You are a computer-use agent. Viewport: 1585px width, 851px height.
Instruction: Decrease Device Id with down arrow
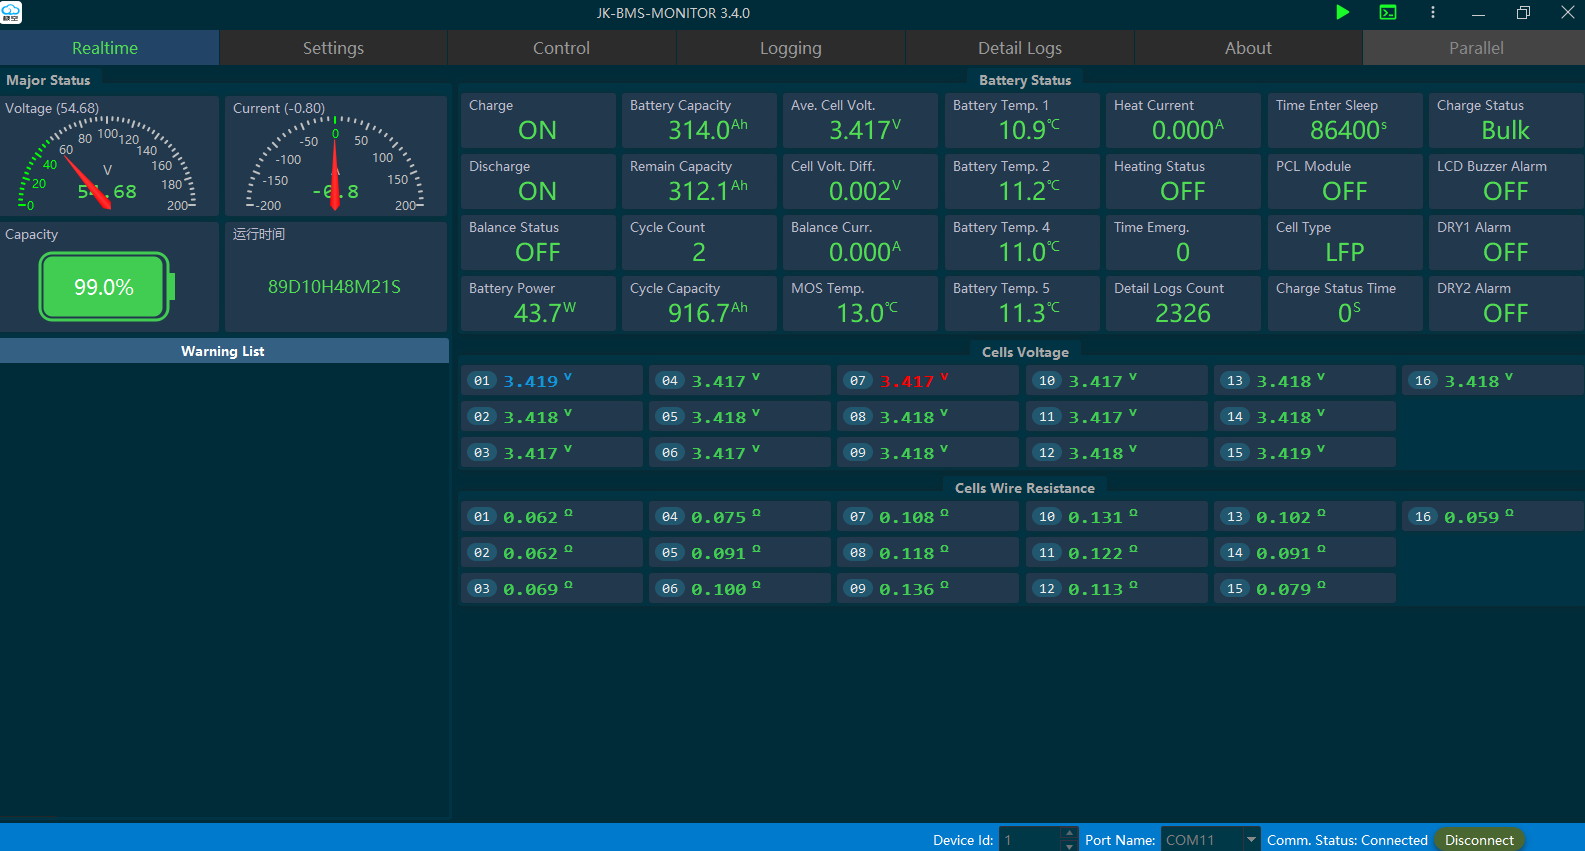pos(1070,846)
